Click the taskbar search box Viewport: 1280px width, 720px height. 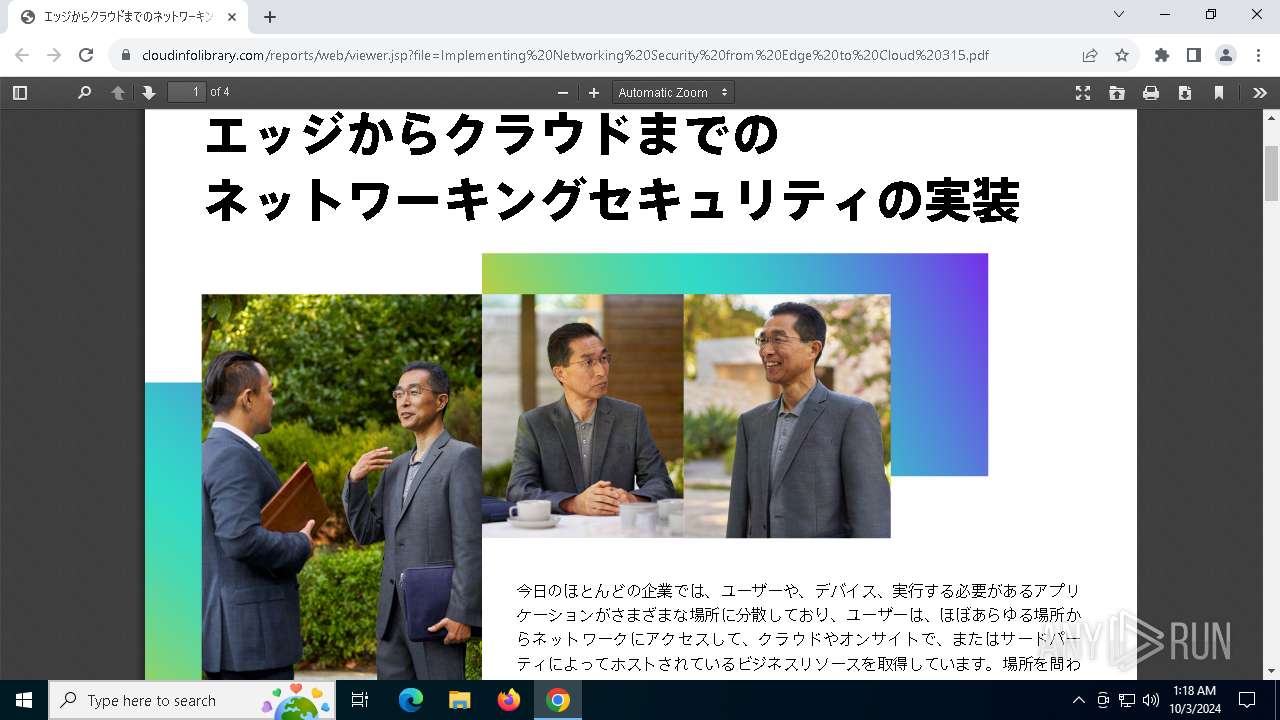tap(192, 700)
